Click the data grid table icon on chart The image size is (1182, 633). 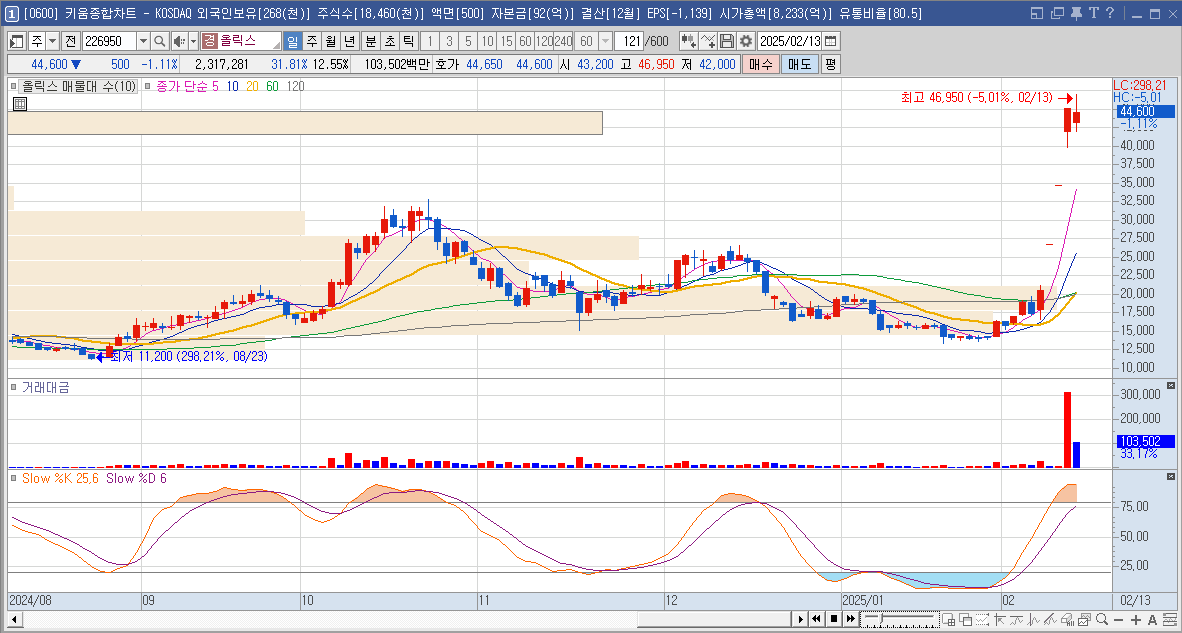[x=20, y=104]
